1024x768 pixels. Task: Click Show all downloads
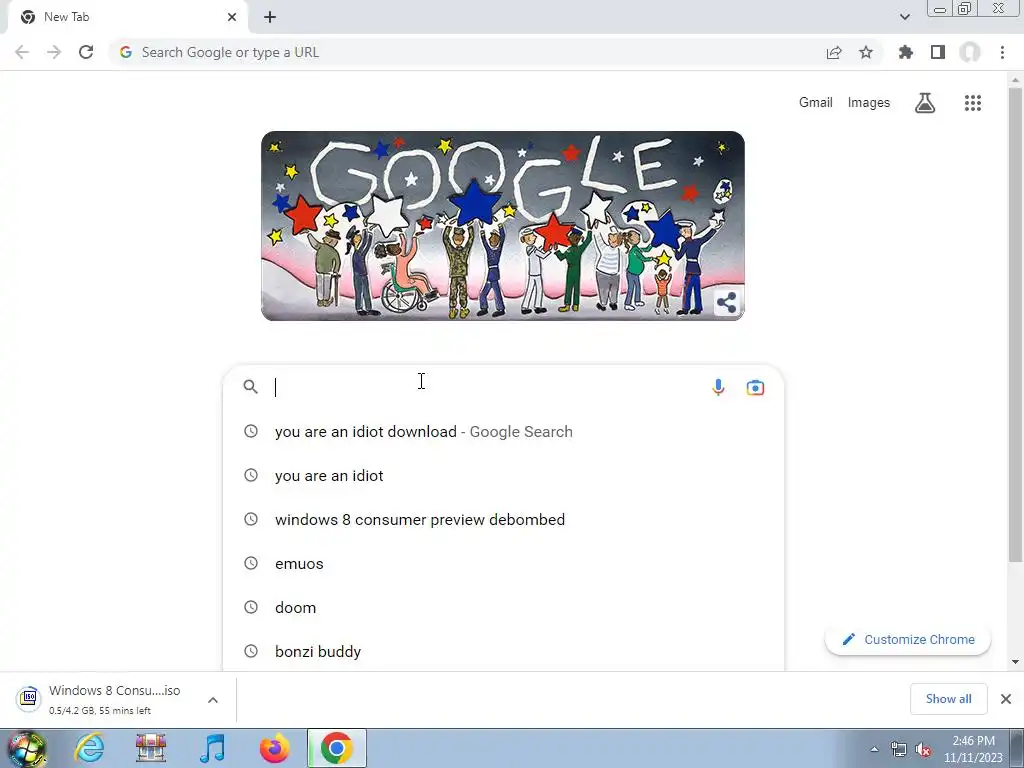coord(948,699)
